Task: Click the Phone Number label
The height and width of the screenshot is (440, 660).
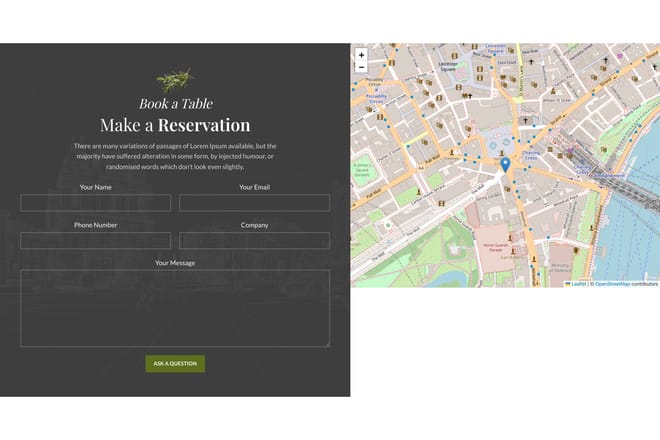Action: pos(96,225)
